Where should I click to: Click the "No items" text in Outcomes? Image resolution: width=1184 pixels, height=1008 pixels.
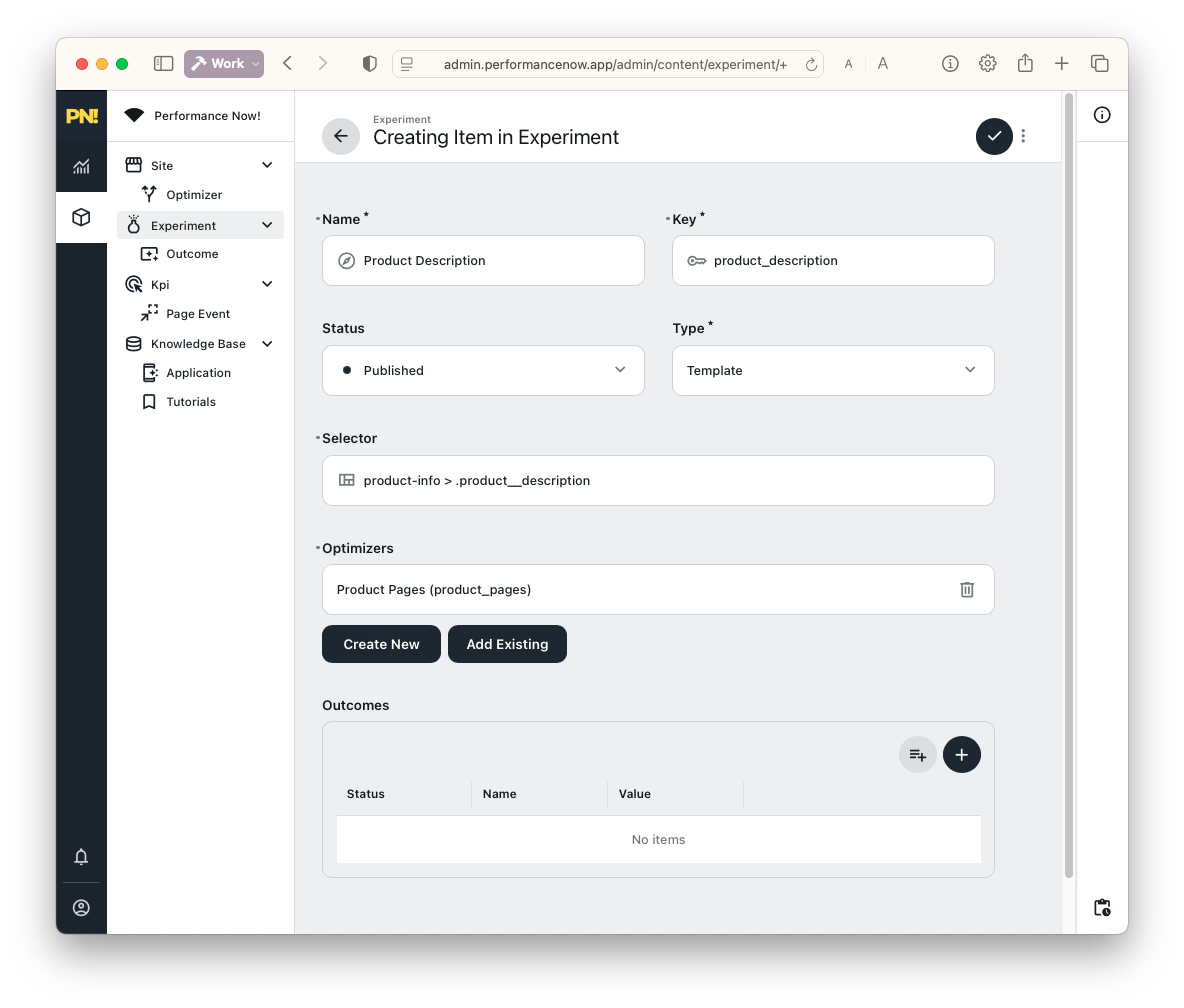click(658, 840)
